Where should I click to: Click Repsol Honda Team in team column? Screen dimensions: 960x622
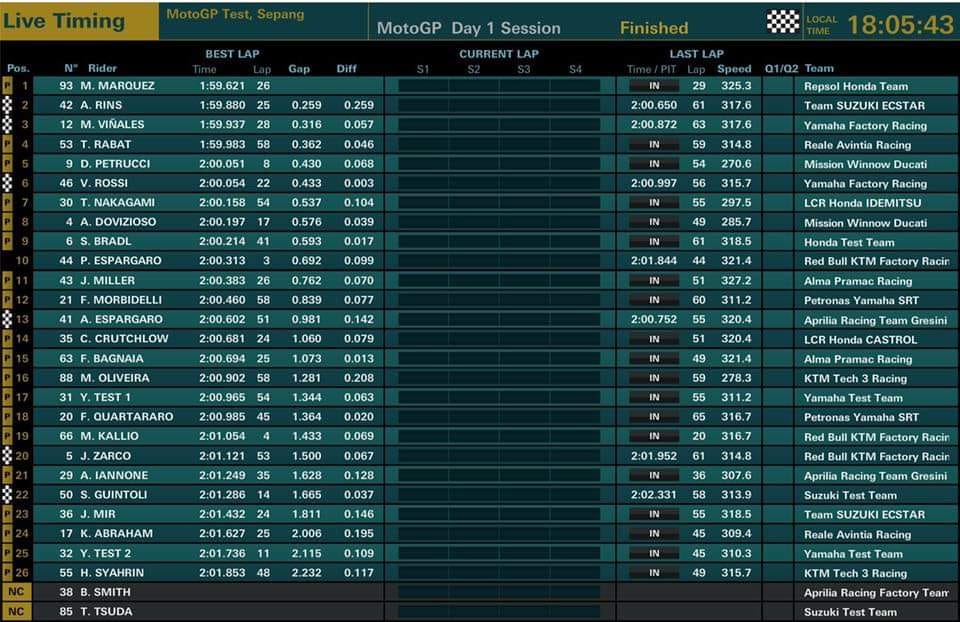856,86
